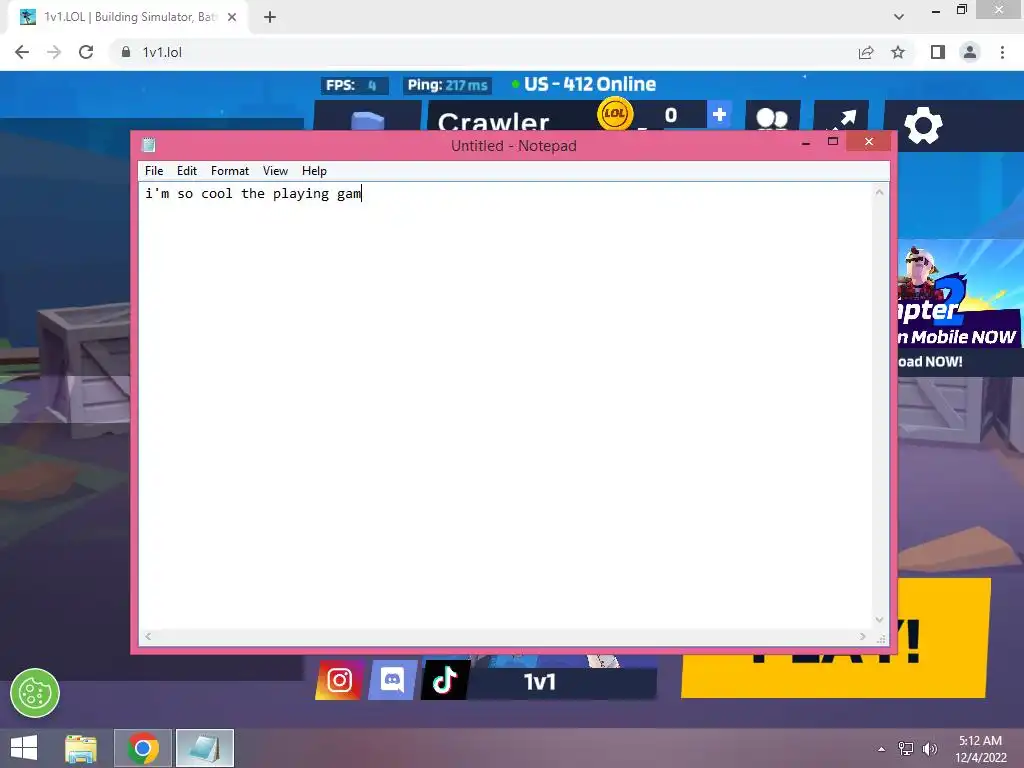1024x768 pixels.
Task: Open the Windows Start button
Action: click(x=24, y=748)
